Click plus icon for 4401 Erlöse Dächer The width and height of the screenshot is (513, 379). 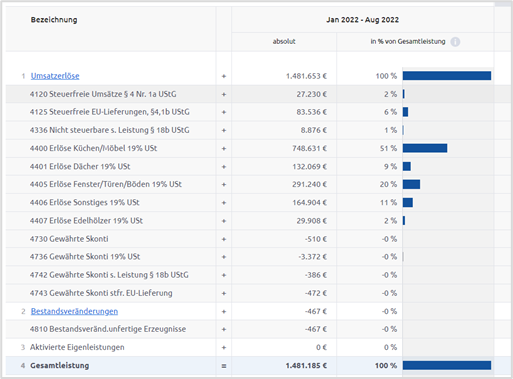(x=224, y=167)
